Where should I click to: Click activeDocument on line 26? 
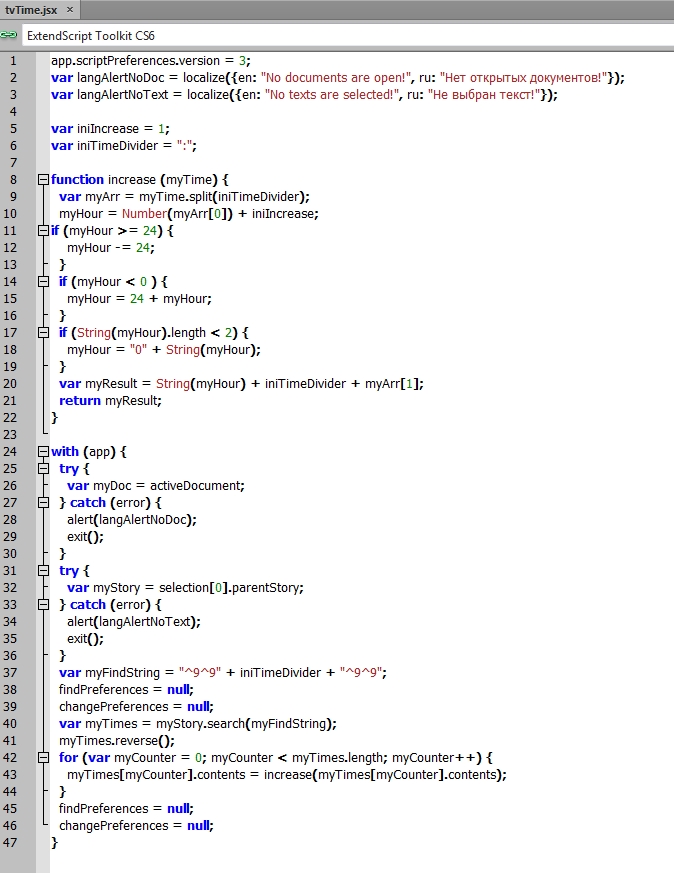[x=195, y=485]
